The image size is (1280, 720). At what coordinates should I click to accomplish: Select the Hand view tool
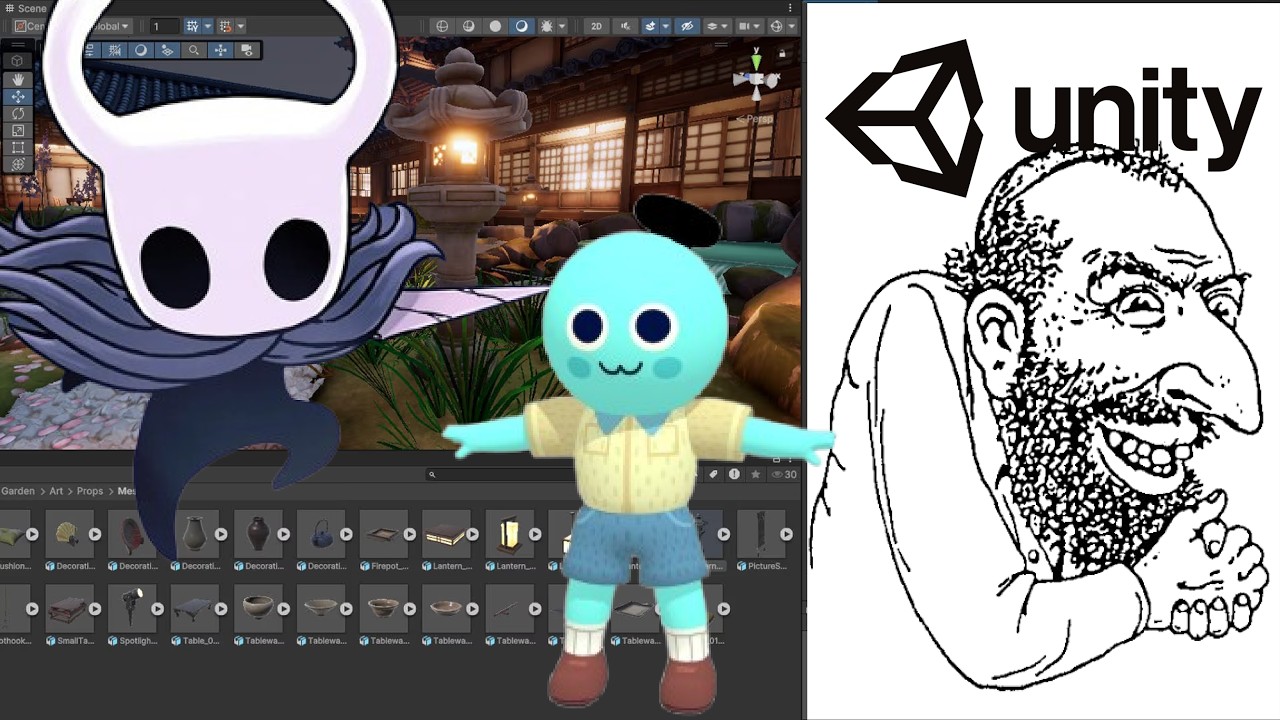(18, 79)
